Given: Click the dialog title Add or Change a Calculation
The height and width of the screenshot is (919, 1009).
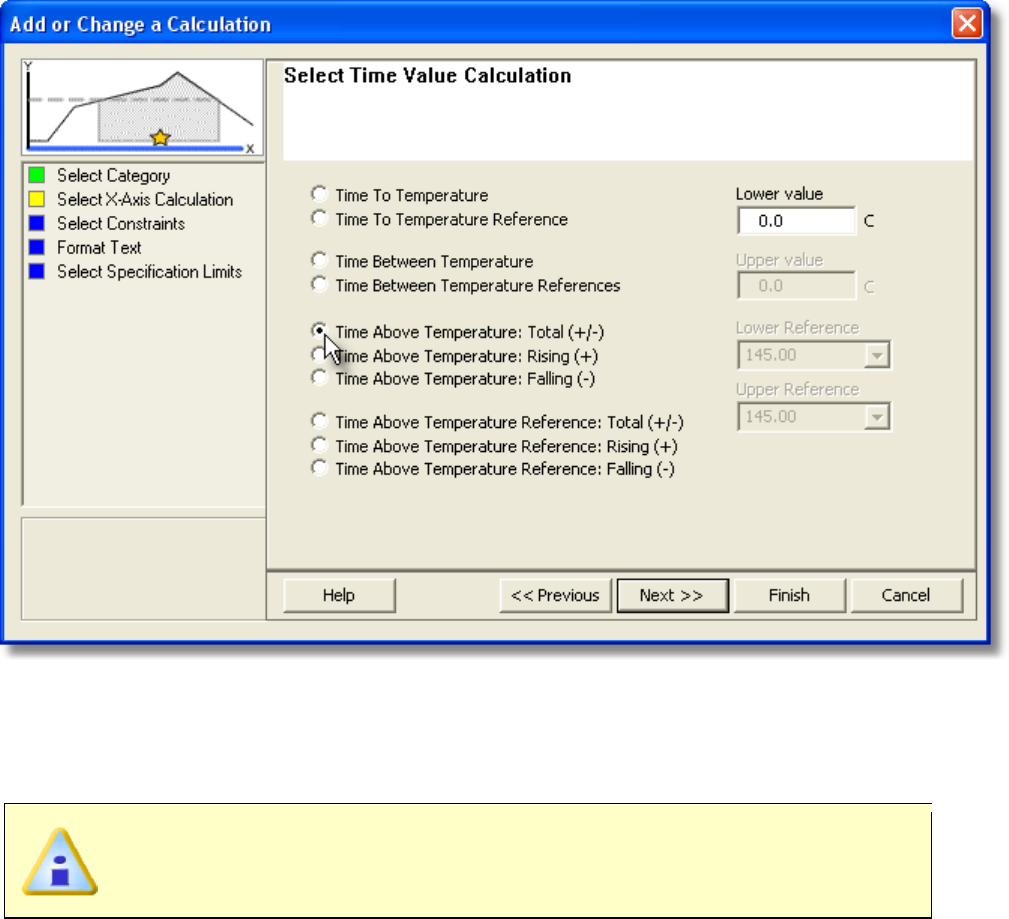Looking at the screenshot, I should tap(140, 24).
